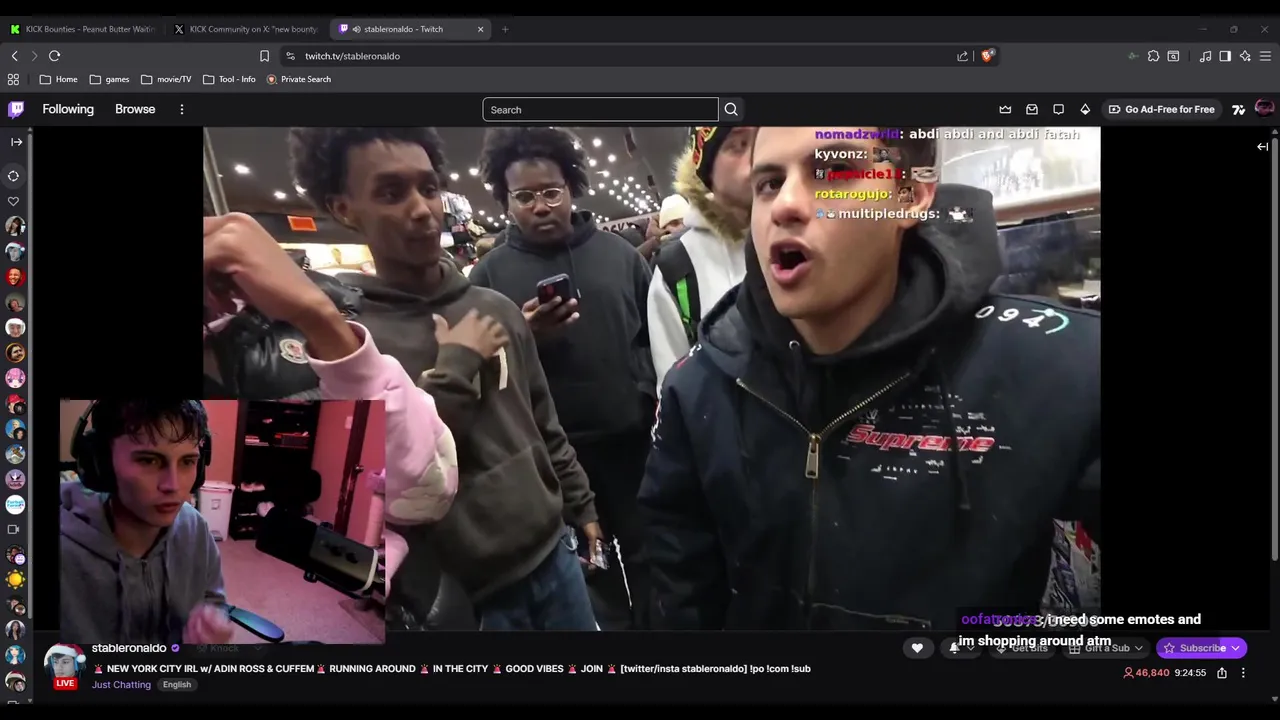Open Home bookmark
Viewport: 1280px width, 720px height.
click(58, 79)
